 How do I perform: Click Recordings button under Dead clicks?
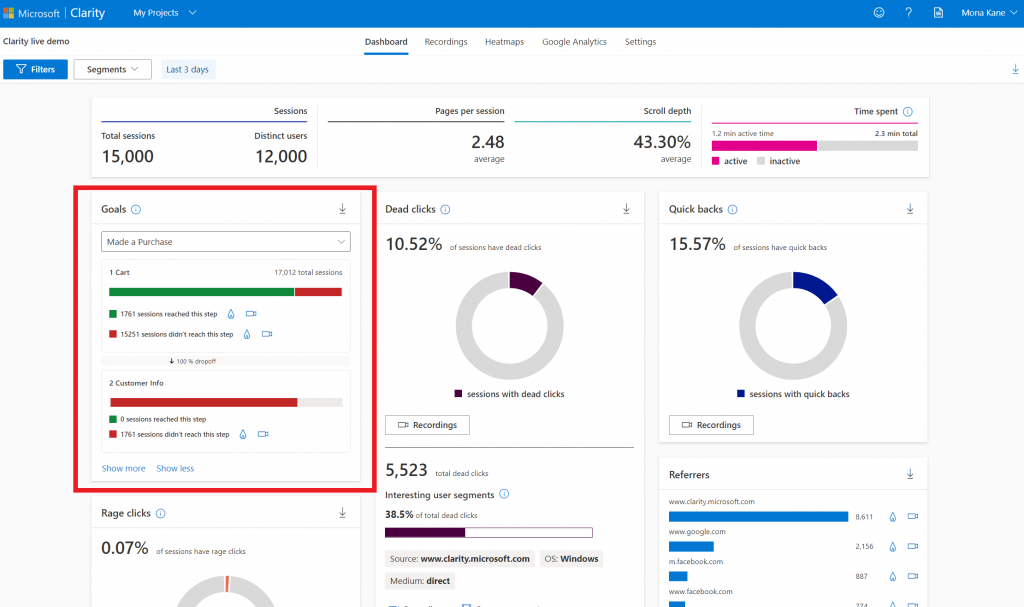pos(427,425)
